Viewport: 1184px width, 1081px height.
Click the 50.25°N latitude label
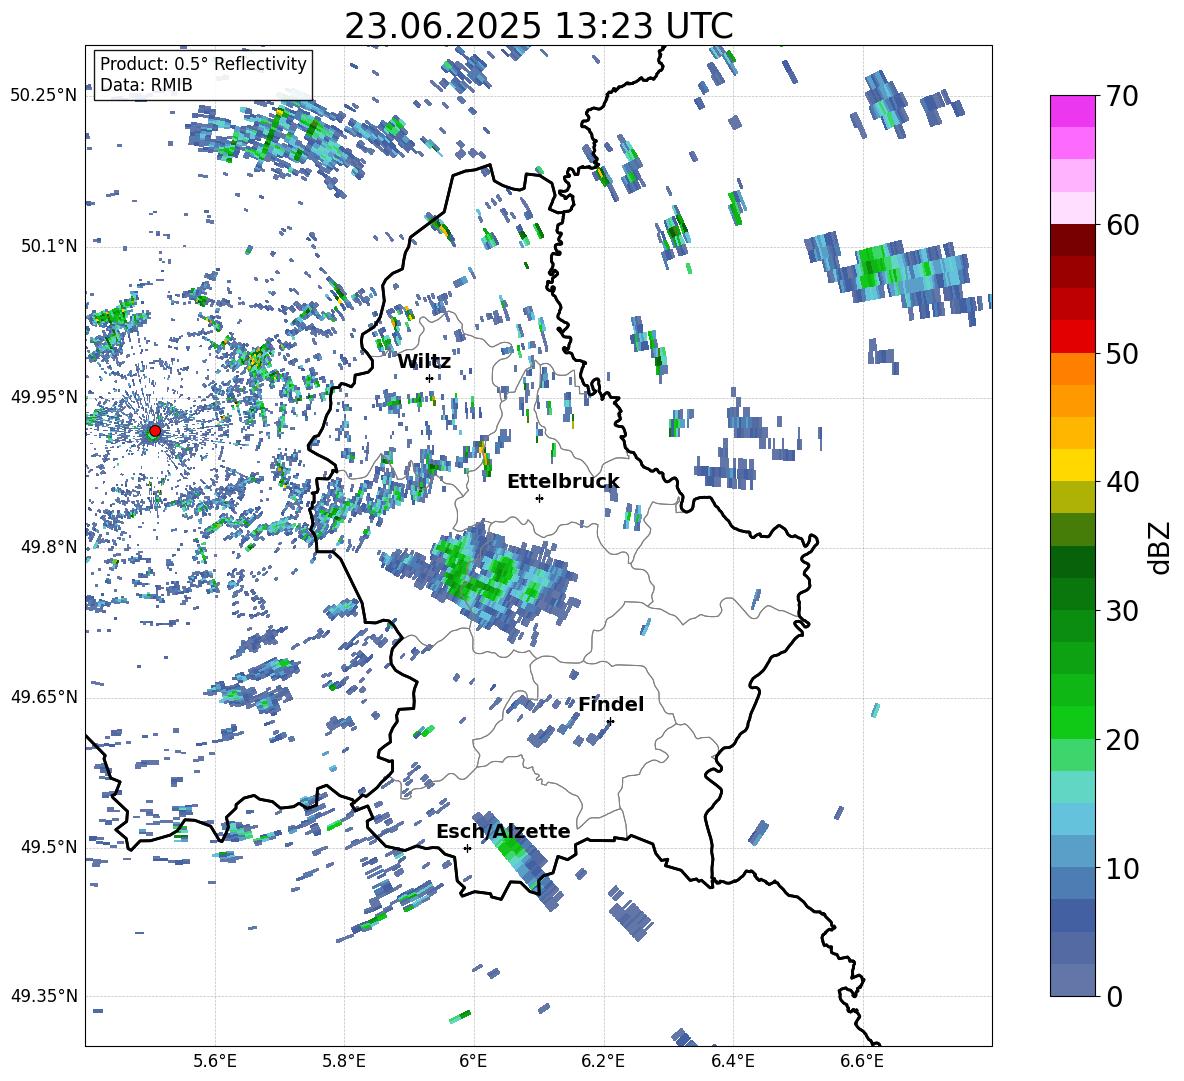coord(44,95)
